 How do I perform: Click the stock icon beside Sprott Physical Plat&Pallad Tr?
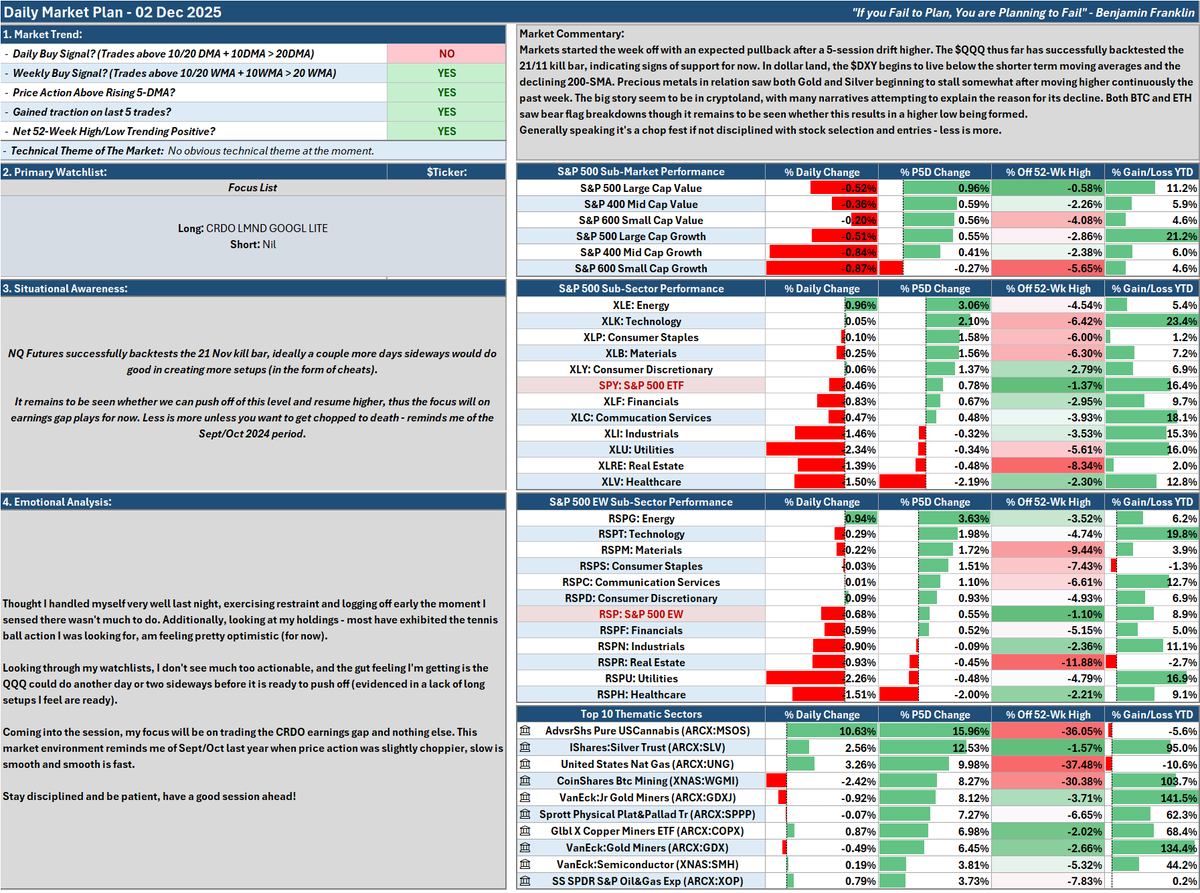pos(525,814)
